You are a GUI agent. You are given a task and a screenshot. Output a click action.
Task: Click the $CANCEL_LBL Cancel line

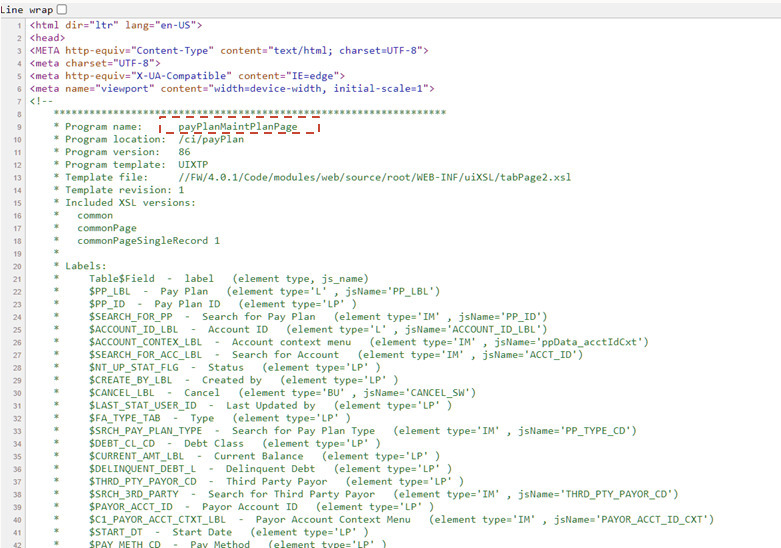282,393
